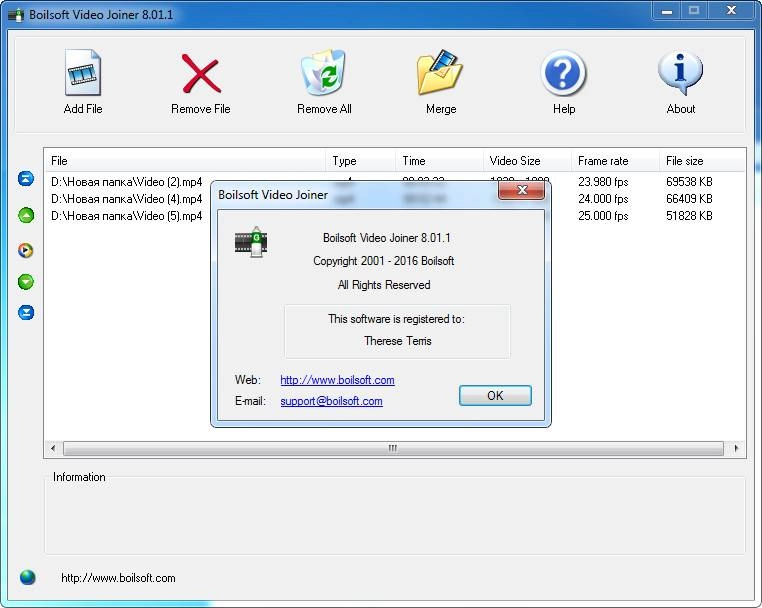This screenshot has height=608, width=762.
Task: Sort list by the Video Size header
Action: click(527, 161)
